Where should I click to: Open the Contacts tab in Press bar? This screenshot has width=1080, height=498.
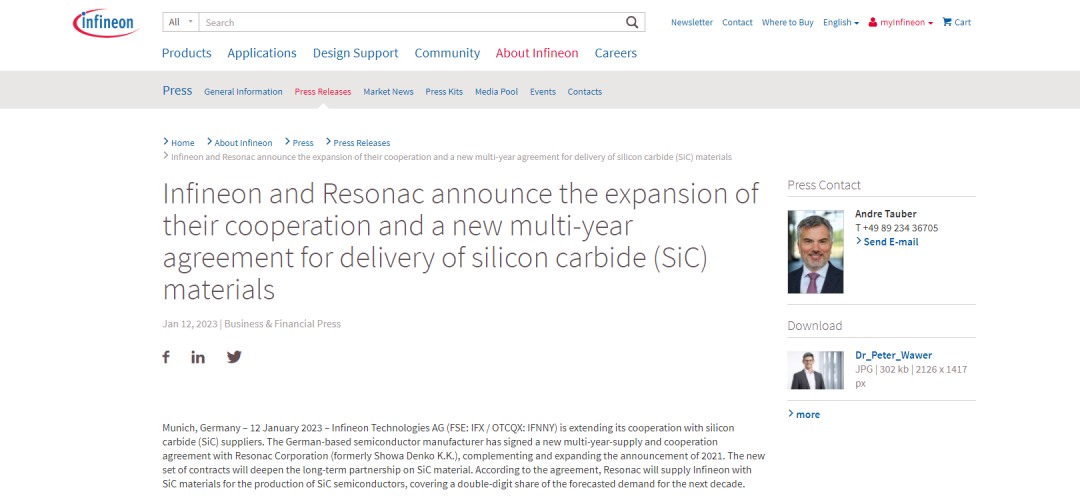coord(585,92)
